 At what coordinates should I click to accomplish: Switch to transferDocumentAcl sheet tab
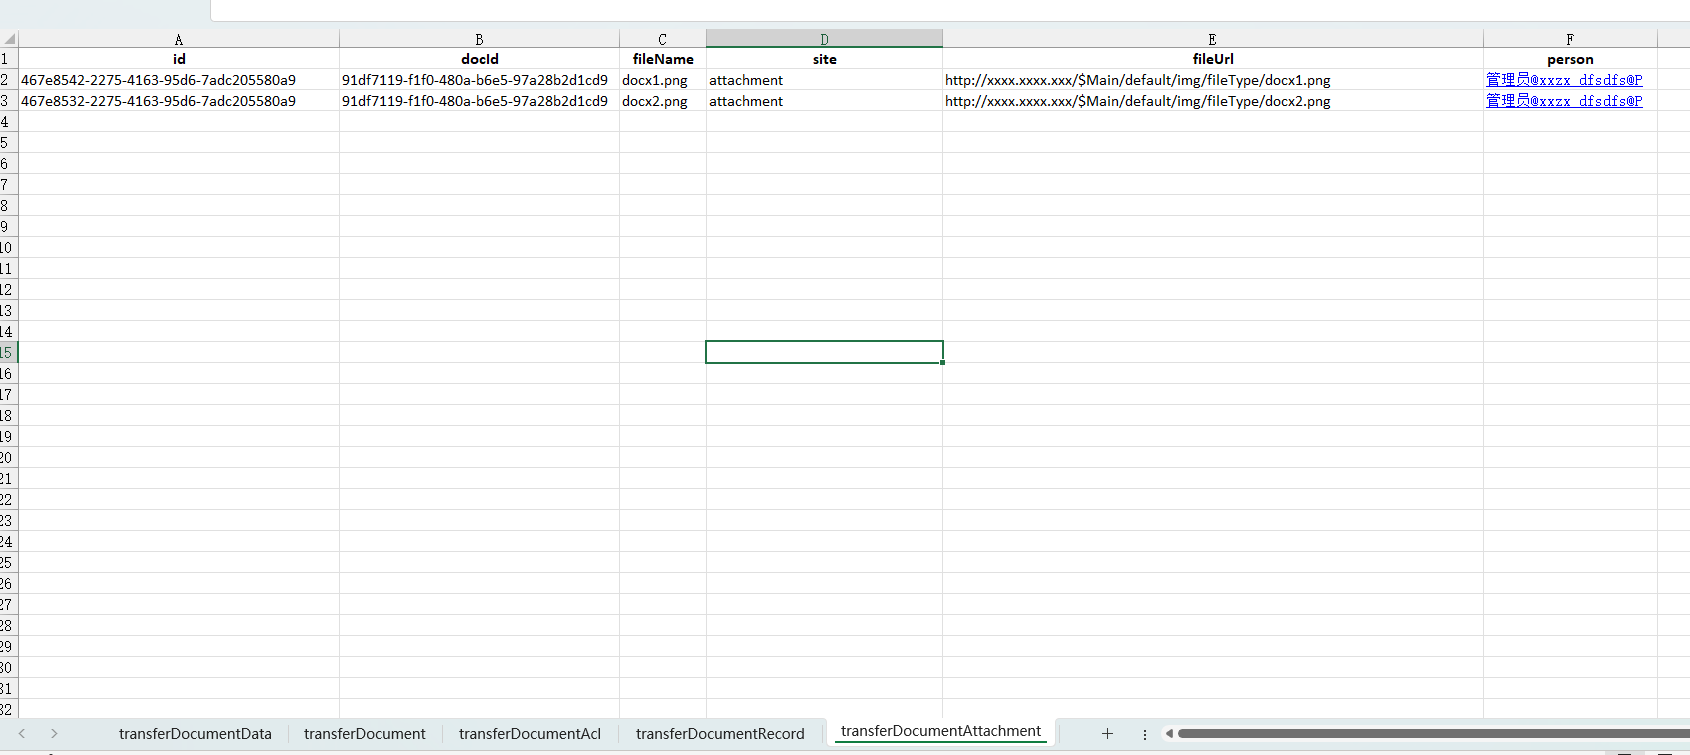click(x=530, y=734)
